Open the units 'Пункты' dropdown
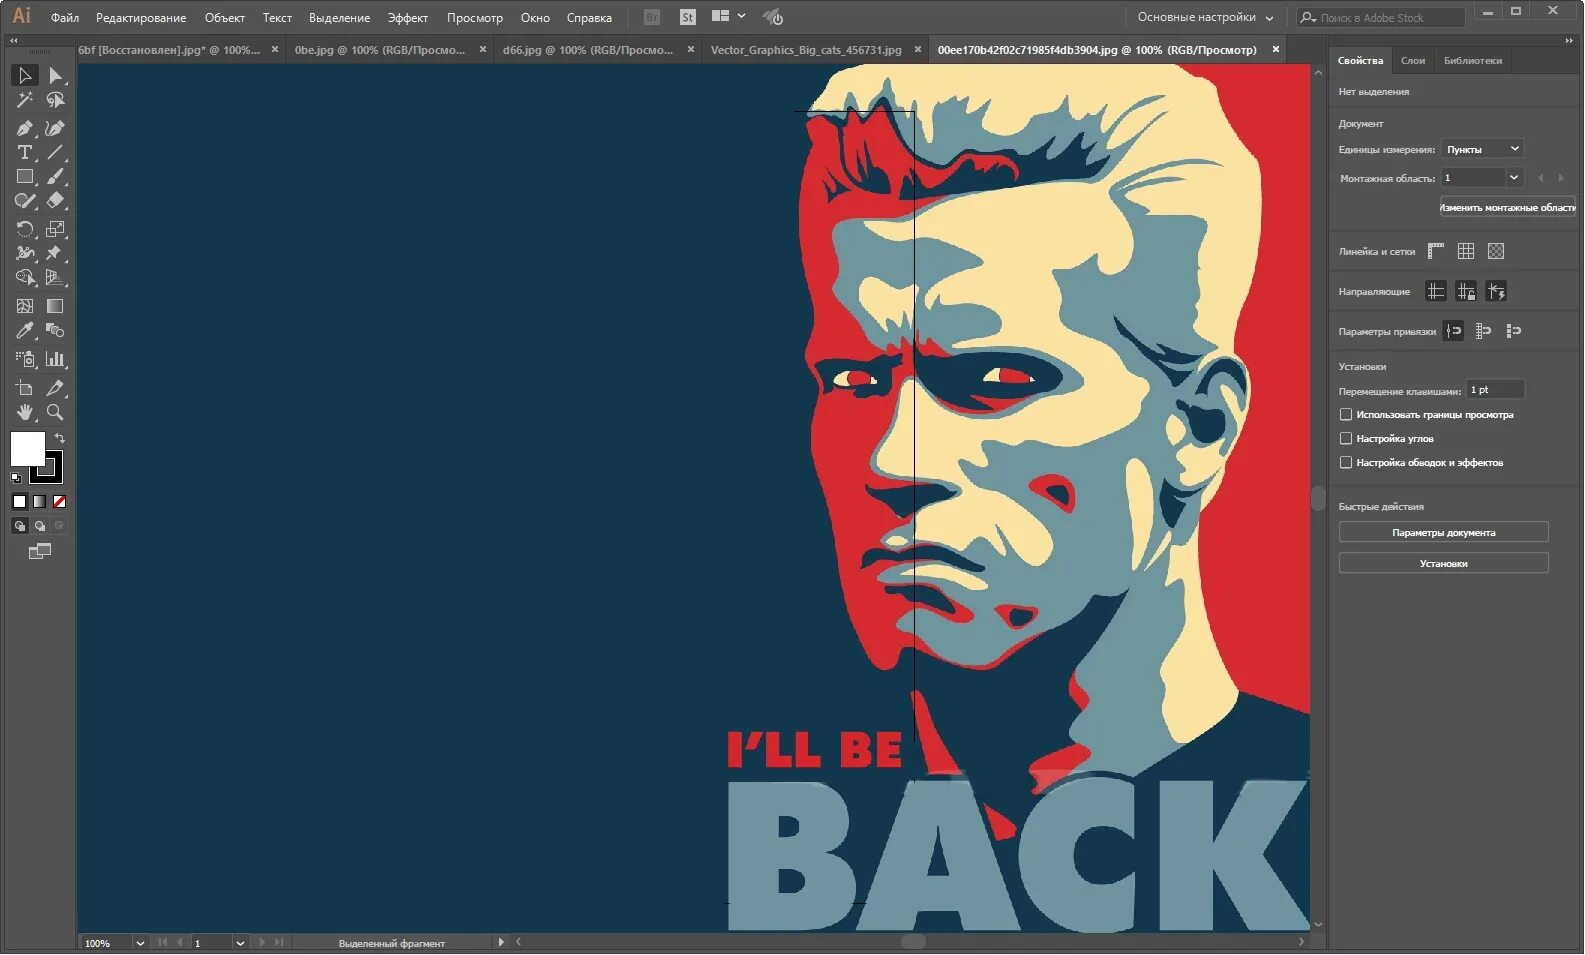This screenshot has width=1585, height=955. (x=1482, y=149)
